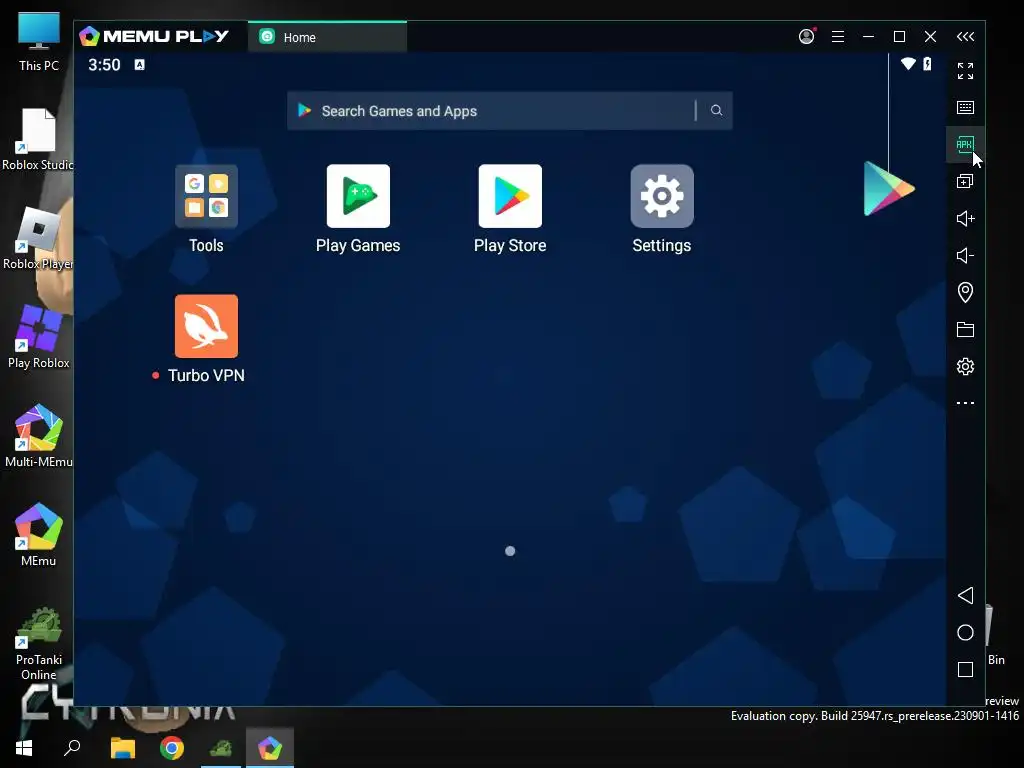Open the MEmu hamburger menu
The width and height of the screenshot is (1024, 768).
pos(838,37)
